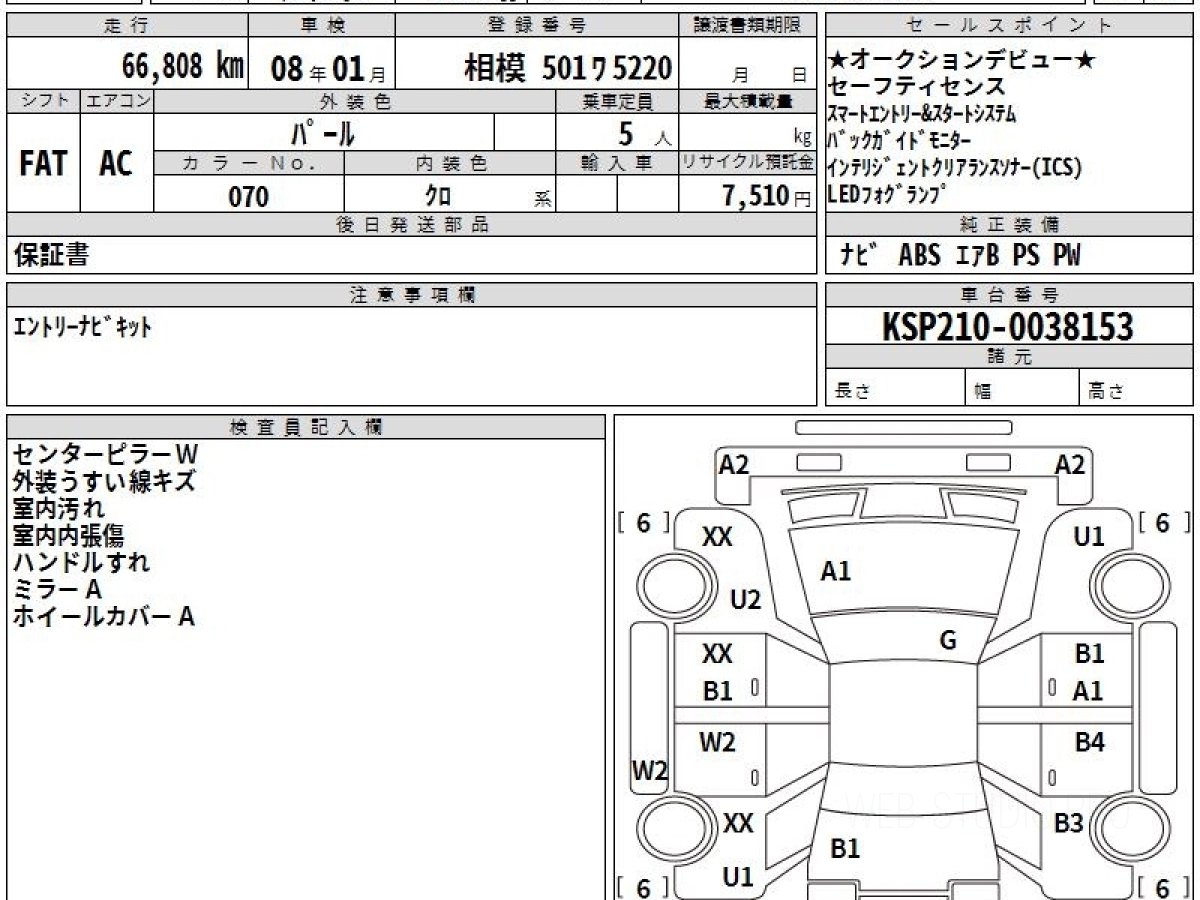Click inspector note ホイールカバーA
1200x900 pixels.
pos(103,617)
